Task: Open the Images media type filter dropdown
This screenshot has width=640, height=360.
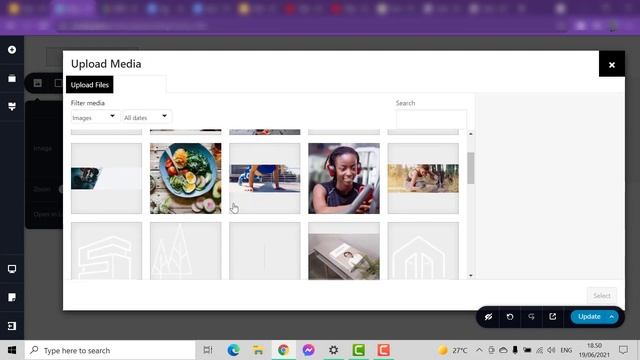Action: pyautogui.click(x=94, y=117)
